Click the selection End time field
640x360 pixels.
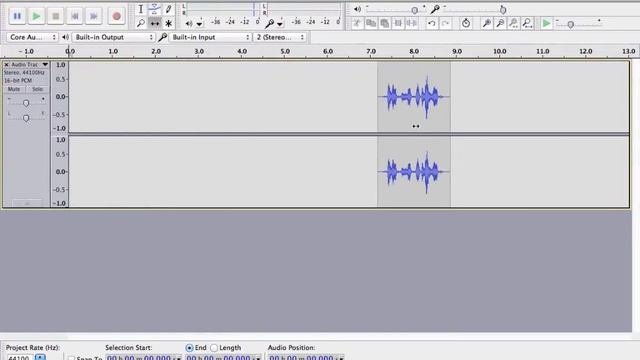click(x=223, y=358)
